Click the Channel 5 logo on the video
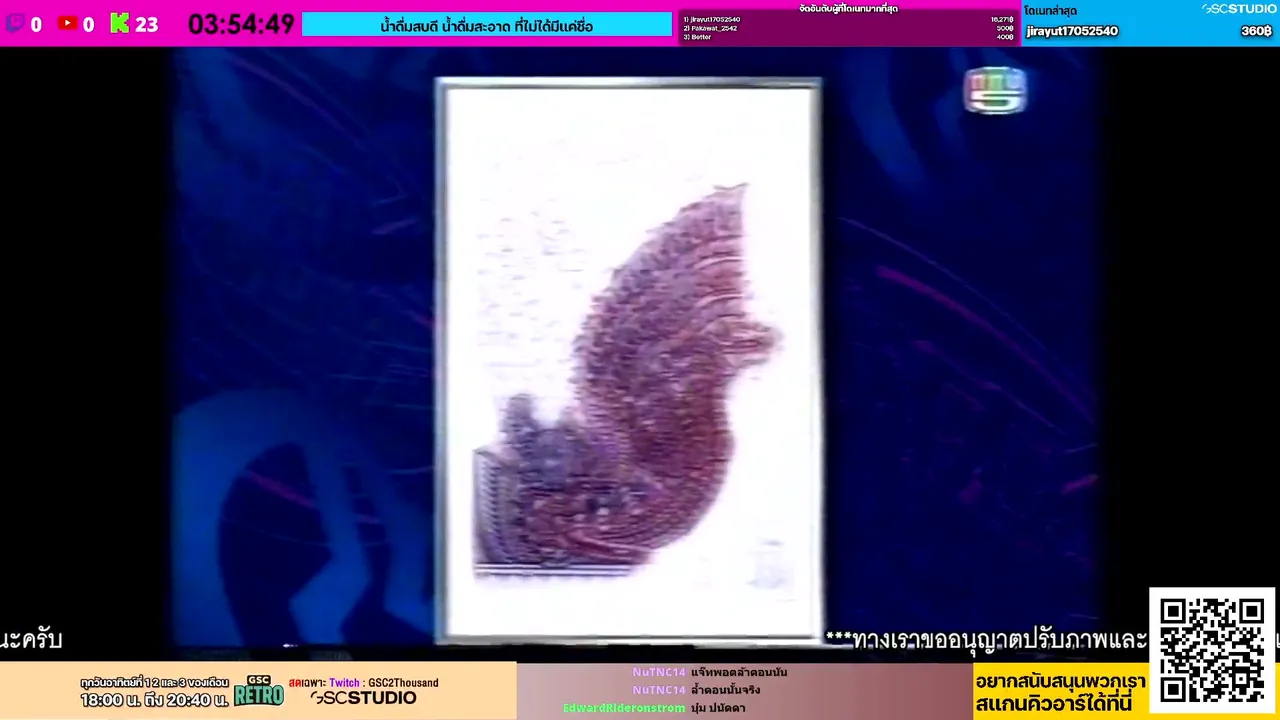 click(995, 90)
